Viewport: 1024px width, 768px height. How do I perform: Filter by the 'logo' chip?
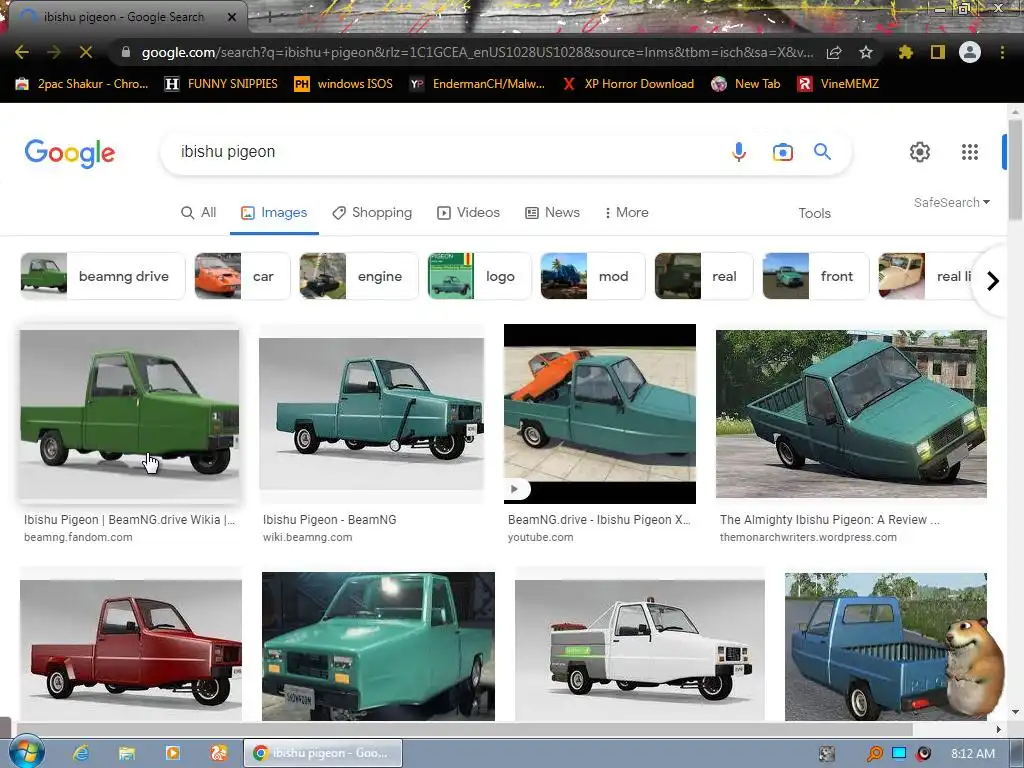point(479,276)
